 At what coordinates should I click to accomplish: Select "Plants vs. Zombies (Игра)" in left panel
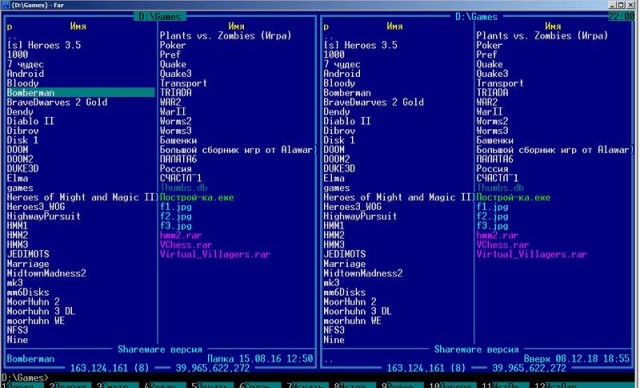coord(226,35)
